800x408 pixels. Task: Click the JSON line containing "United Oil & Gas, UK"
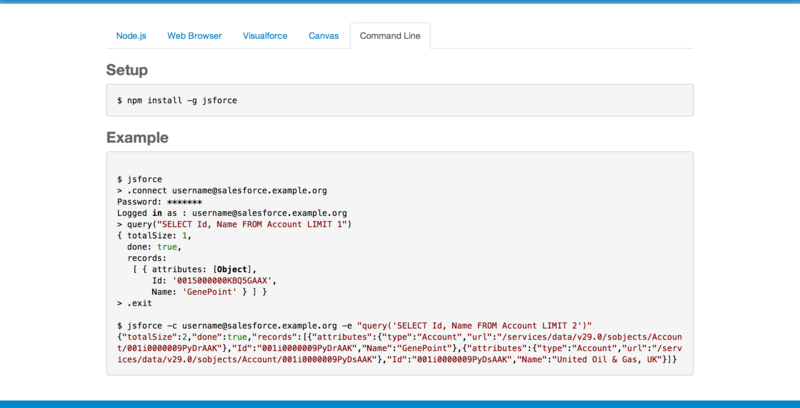pyautogui.click(x=397, y=360)
